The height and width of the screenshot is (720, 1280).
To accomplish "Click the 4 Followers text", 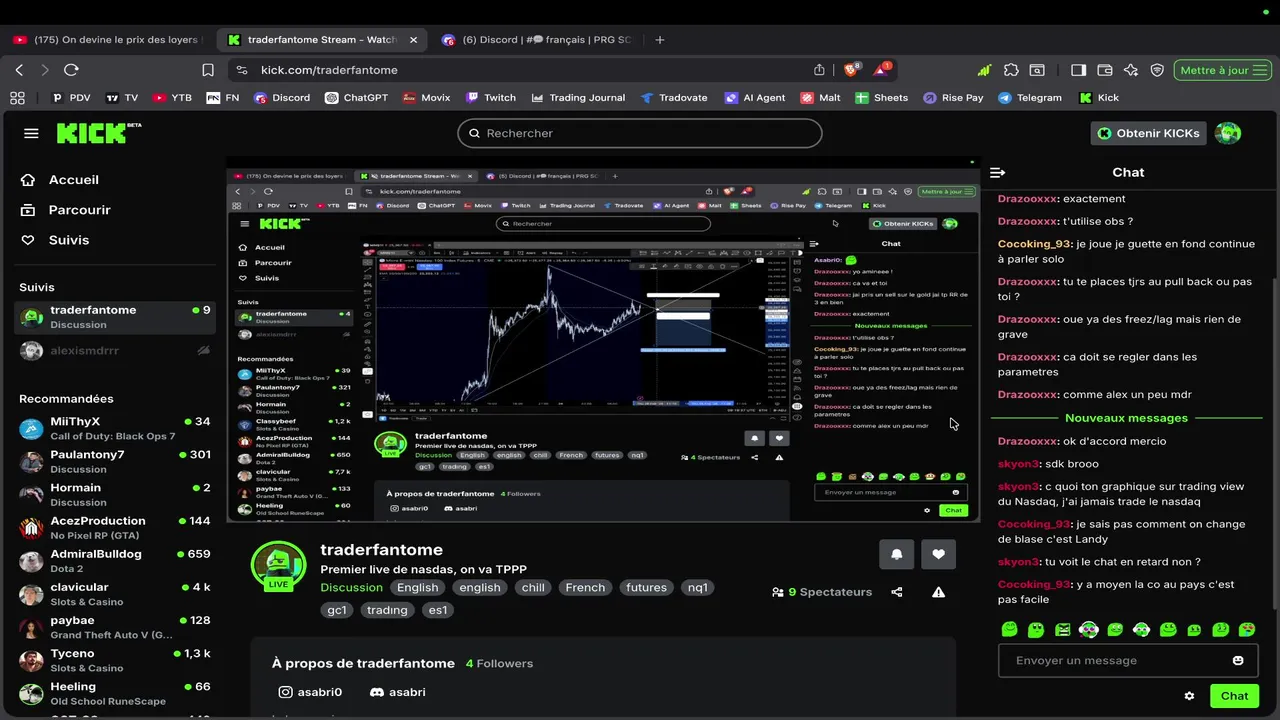I will tap(499, 664).
